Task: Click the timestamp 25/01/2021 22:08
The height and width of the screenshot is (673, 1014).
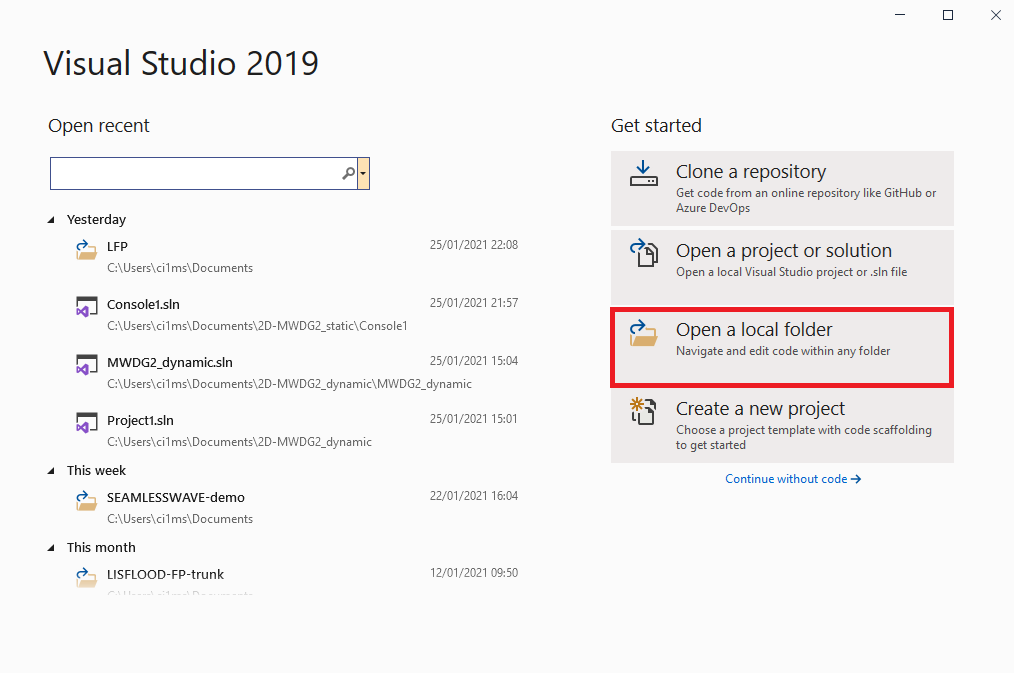Action: coord(474,245)
